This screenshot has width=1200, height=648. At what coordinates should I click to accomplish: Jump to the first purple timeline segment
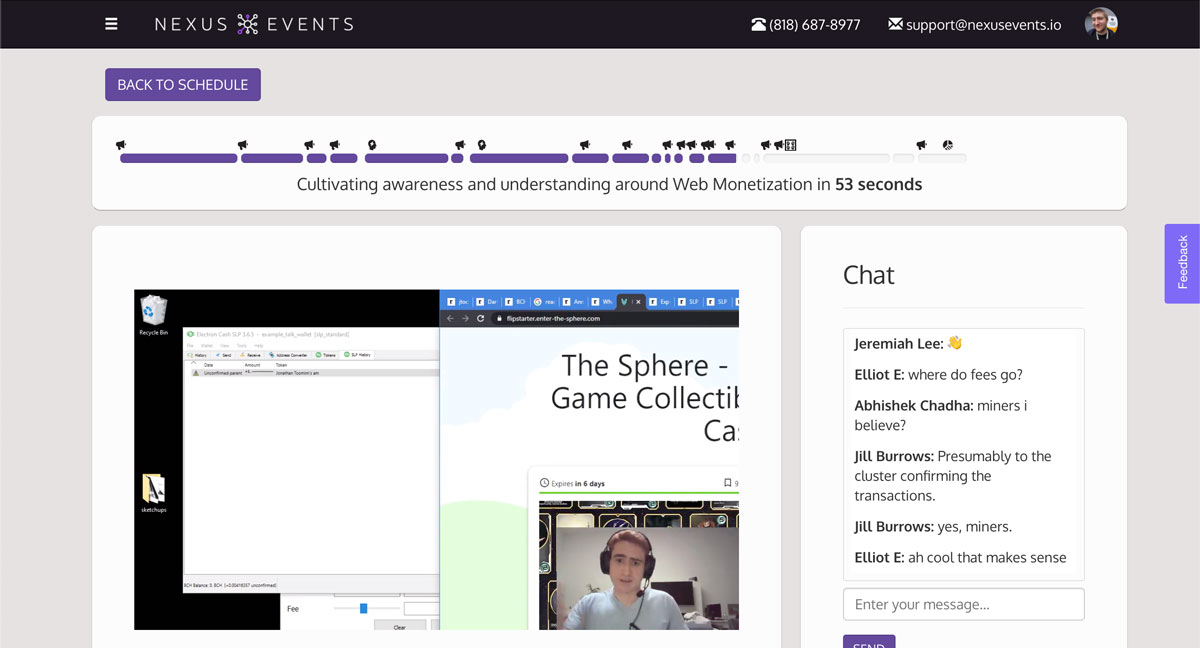pos(178,158)
